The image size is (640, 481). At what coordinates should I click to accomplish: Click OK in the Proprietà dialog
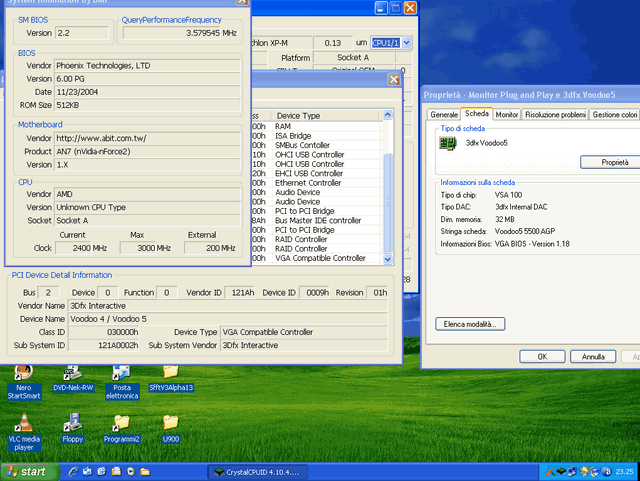point(542,356)
